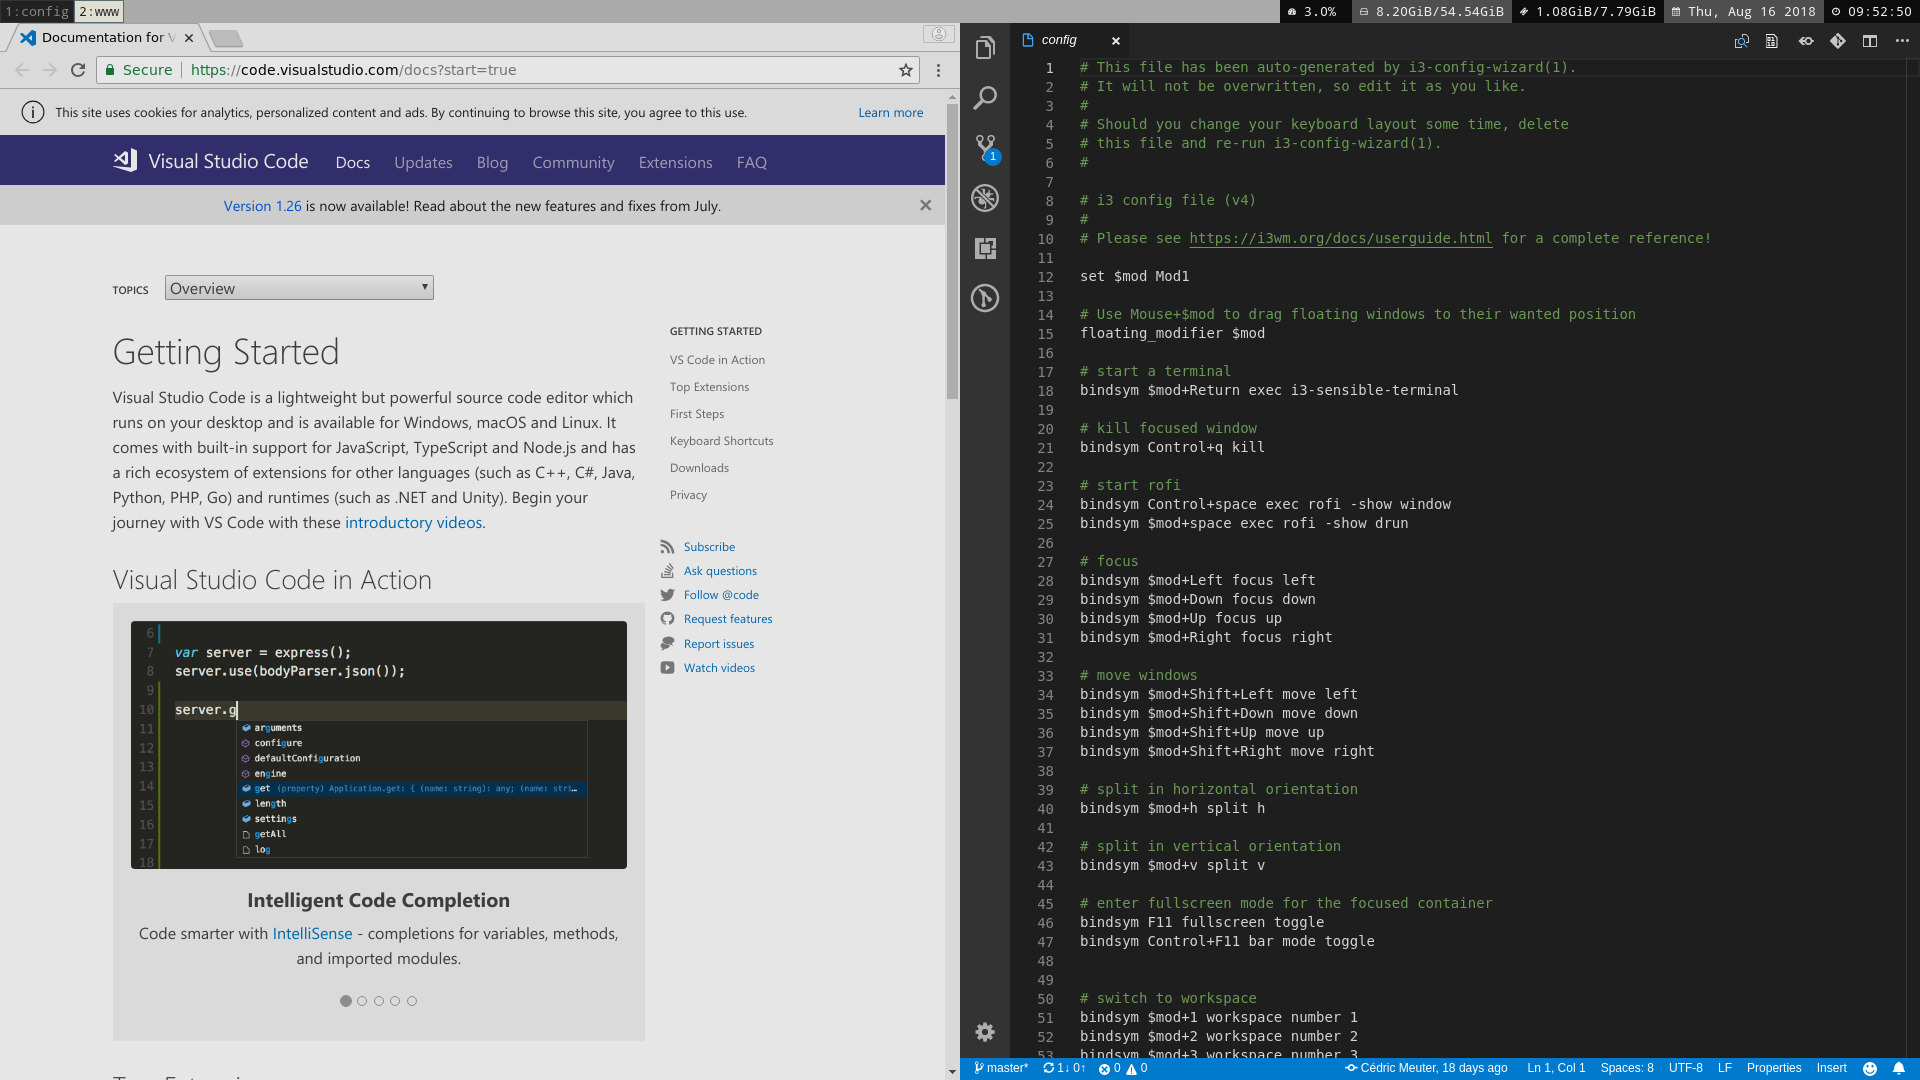Click the Version 1.26 link
The width and height of the screenshot is (1920, 1080).
(x=262, y=206)
